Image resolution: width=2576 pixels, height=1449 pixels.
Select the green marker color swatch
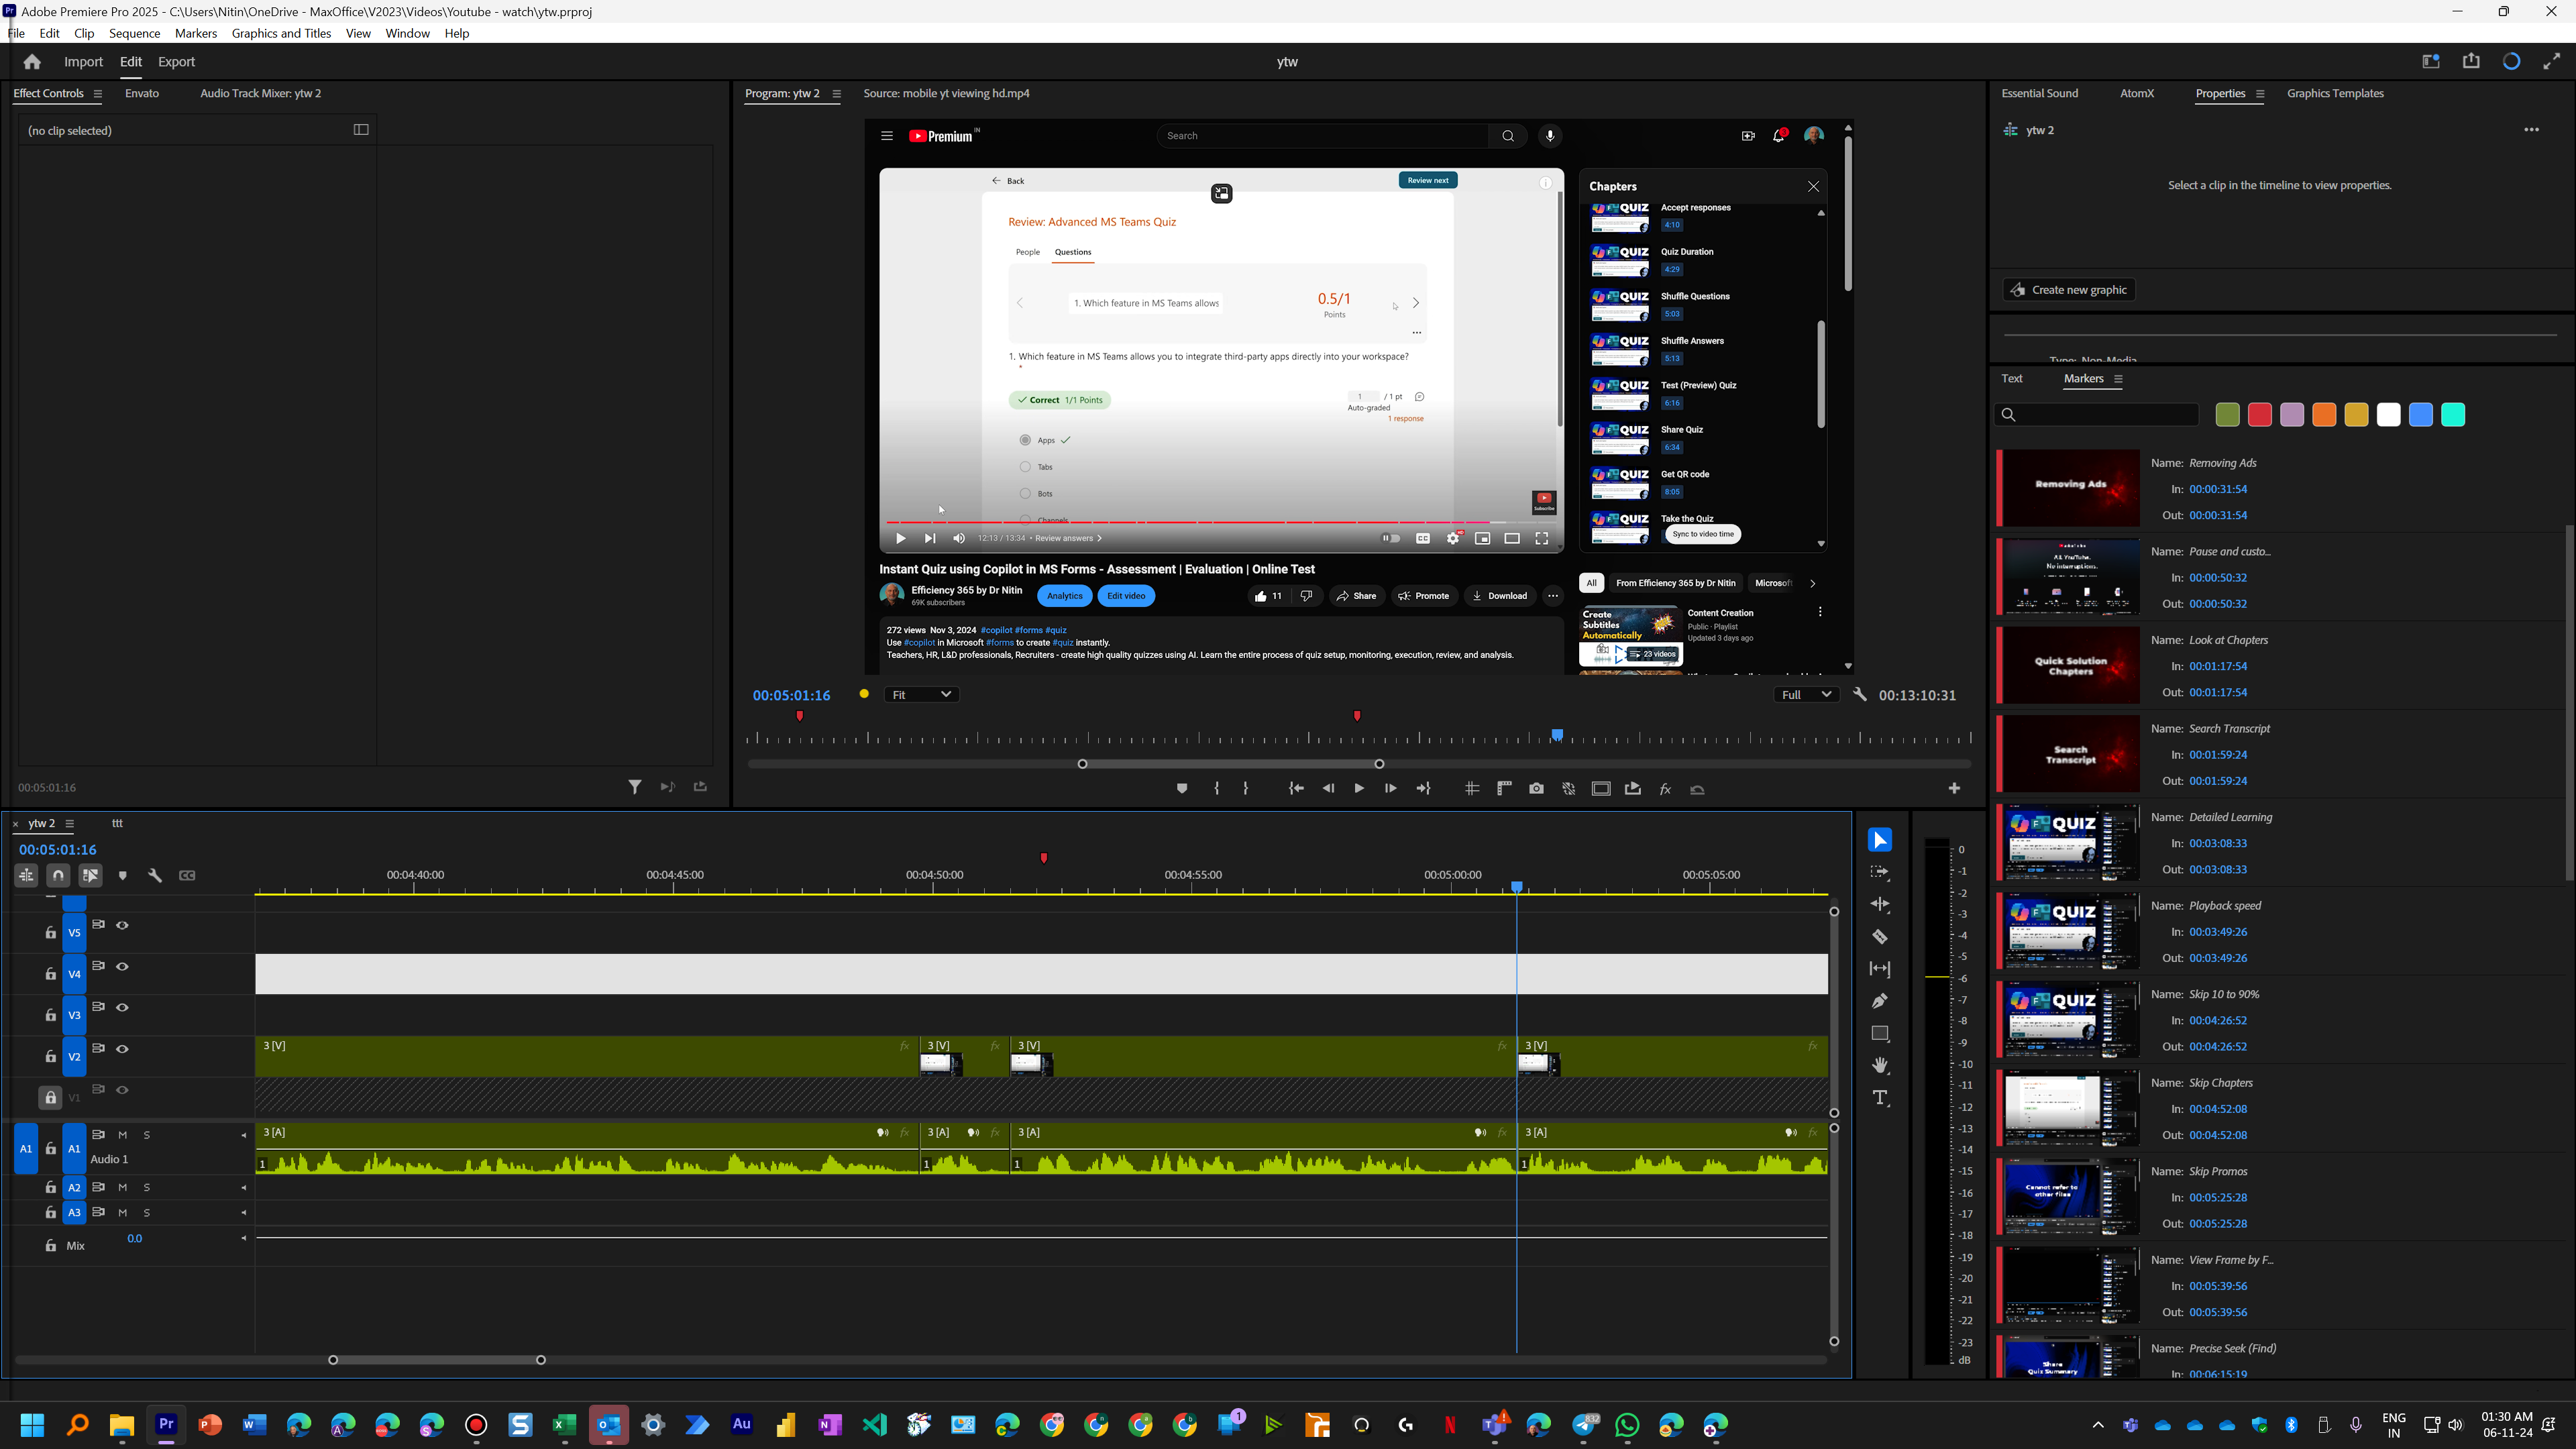[2227, 414]
